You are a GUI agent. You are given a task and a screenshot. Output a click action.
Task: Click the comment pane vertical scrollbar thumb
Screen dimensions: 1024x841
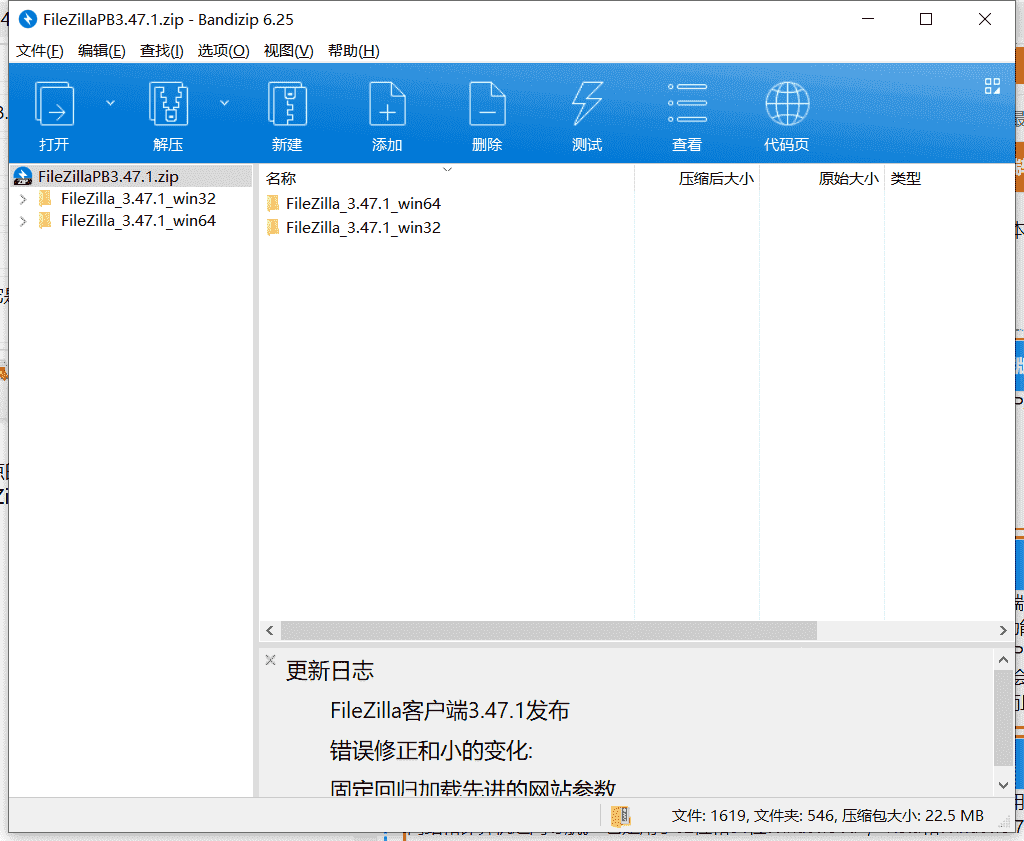(1003, 718)
